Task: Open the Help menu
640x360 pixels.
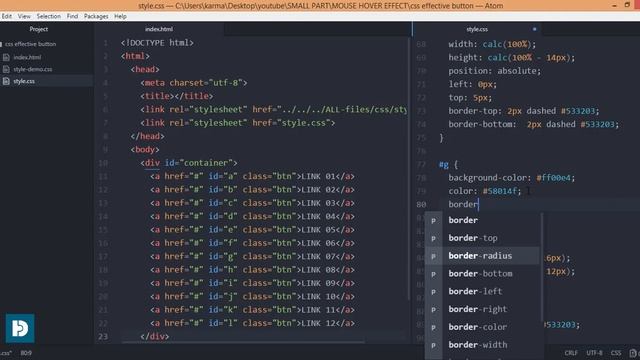Action: [x=120, y=16]
